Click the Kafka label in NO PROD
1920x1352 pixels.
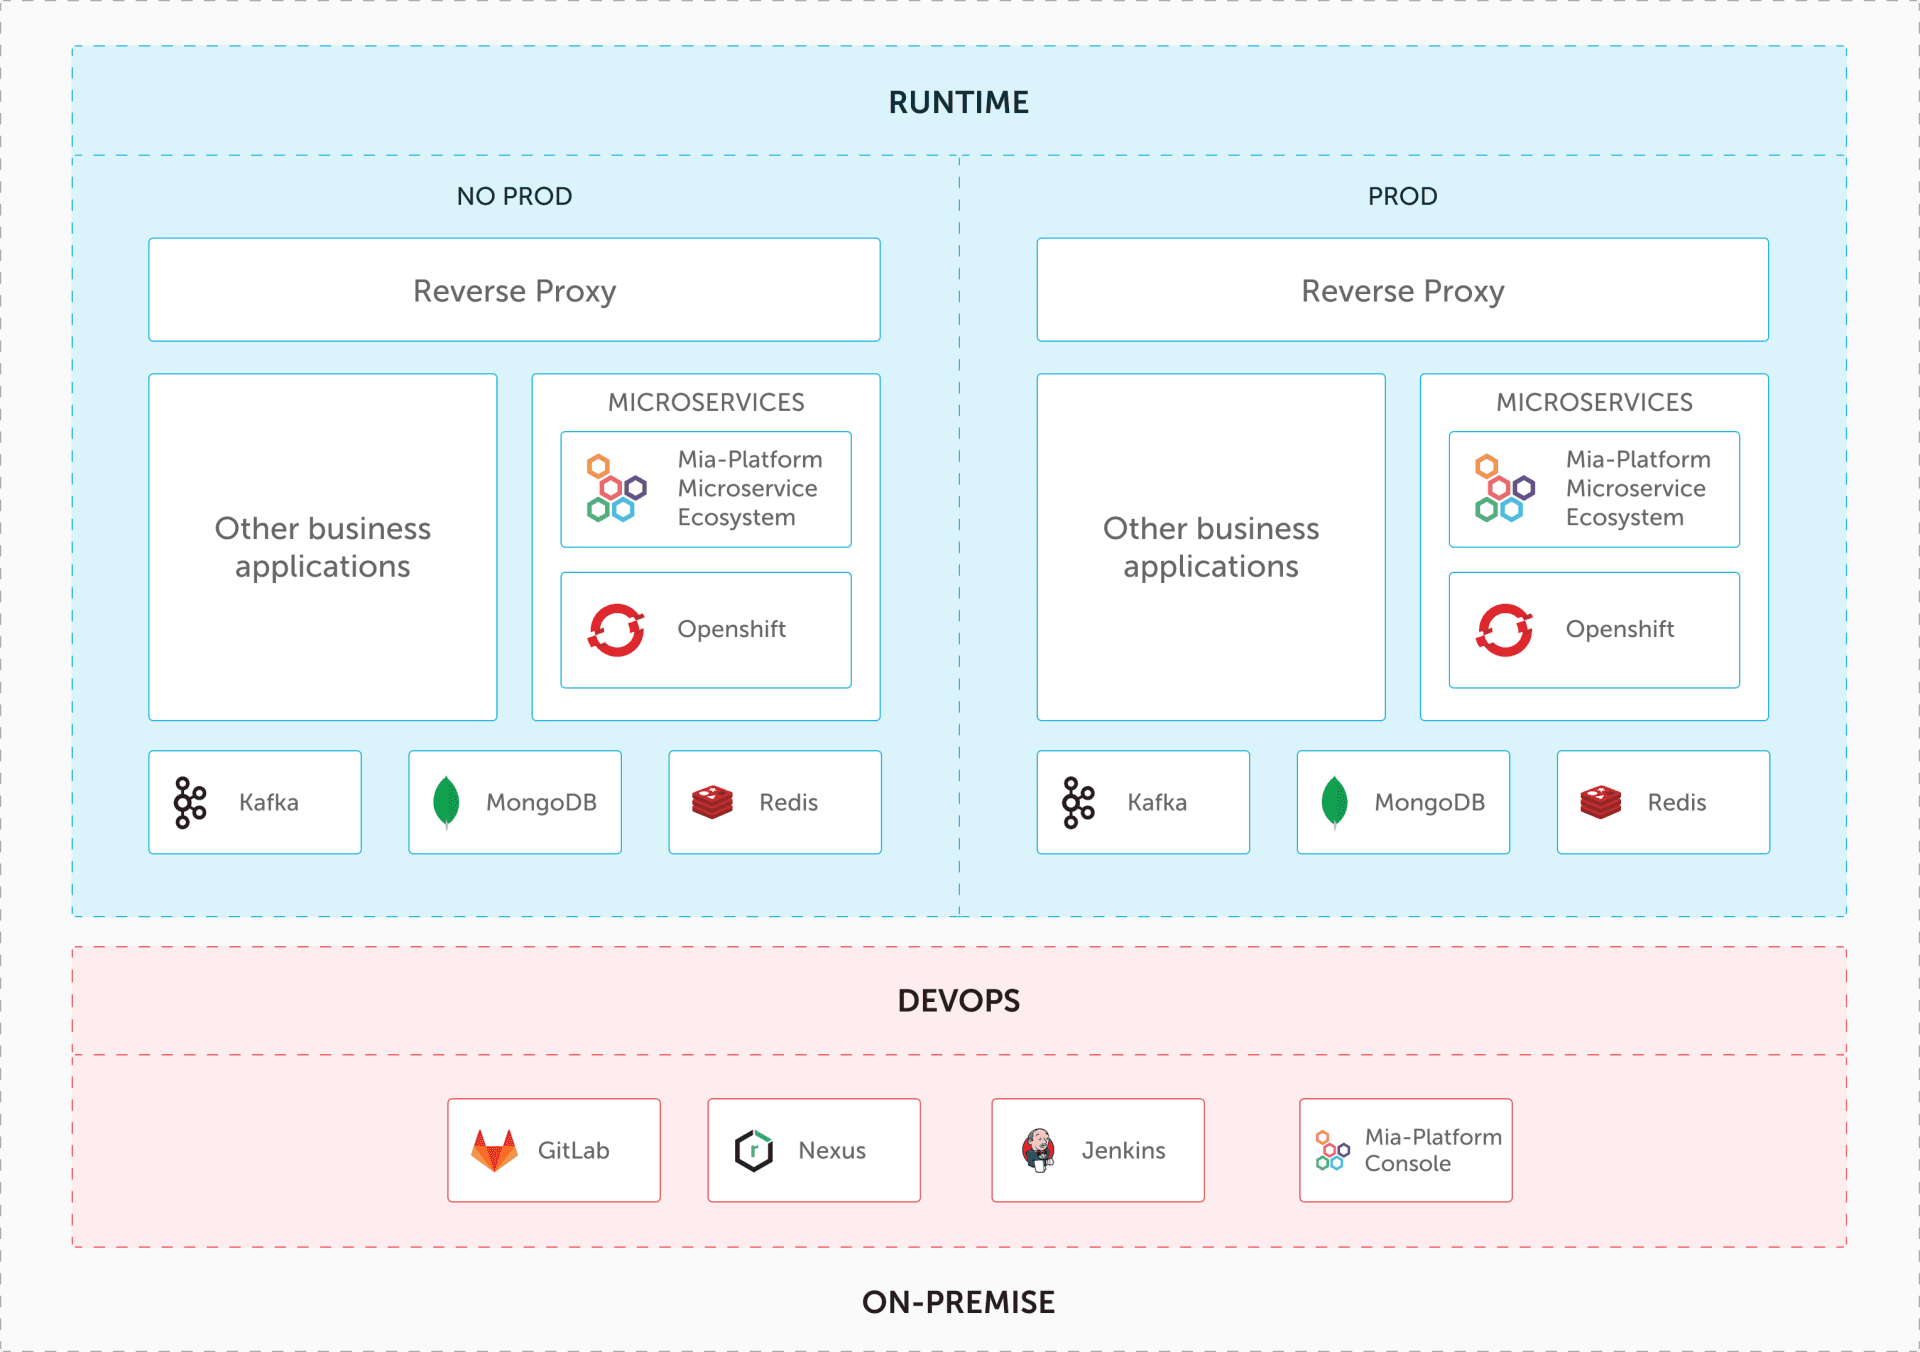pyautogui.click(x=268, y=802)
